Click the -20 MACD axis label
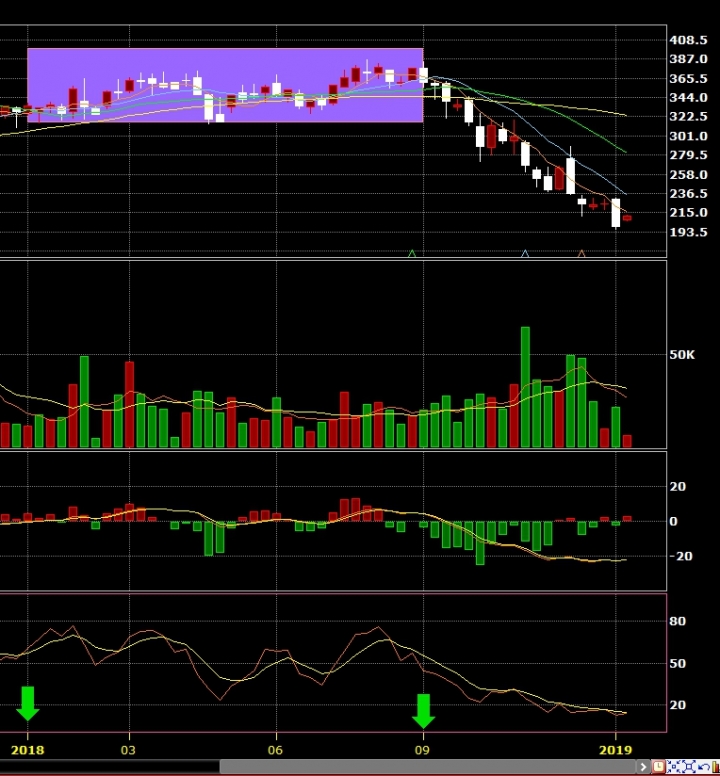Screen dimensions: 720x776 [681, 556]
